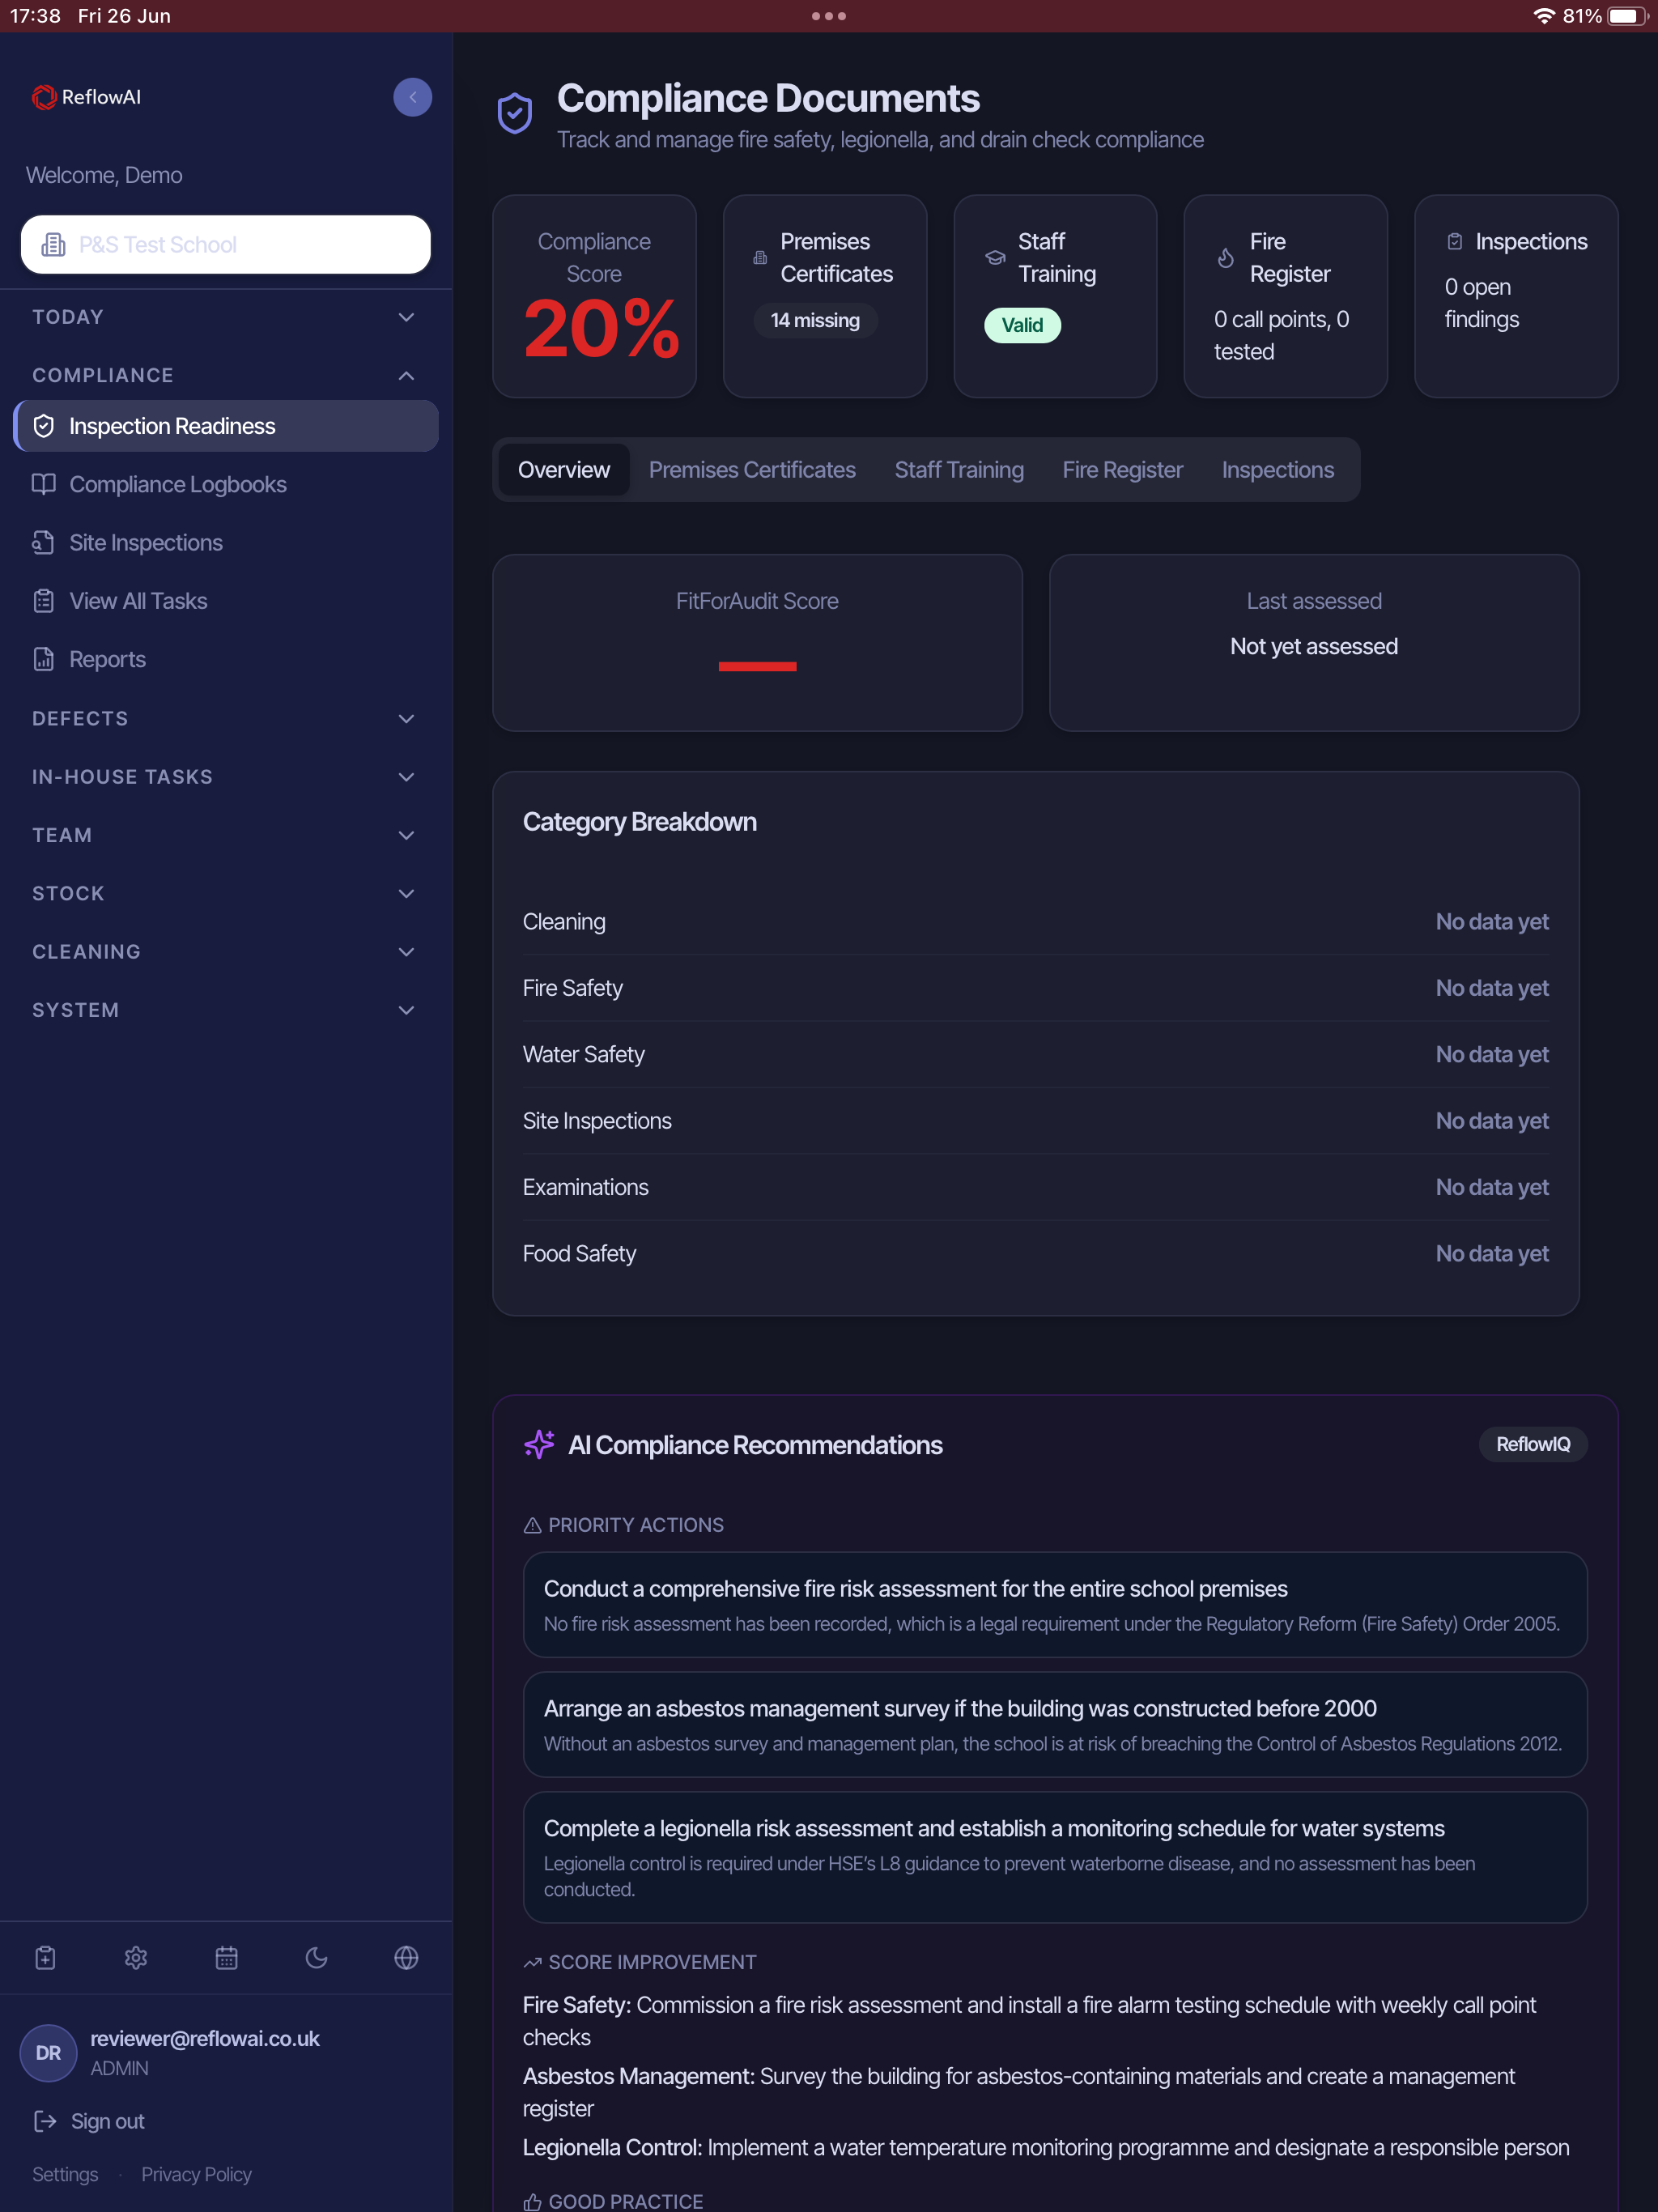Click the Food Safety category row
Viewport: 1658px width, 2212px height.
tap(1035, 1254)
